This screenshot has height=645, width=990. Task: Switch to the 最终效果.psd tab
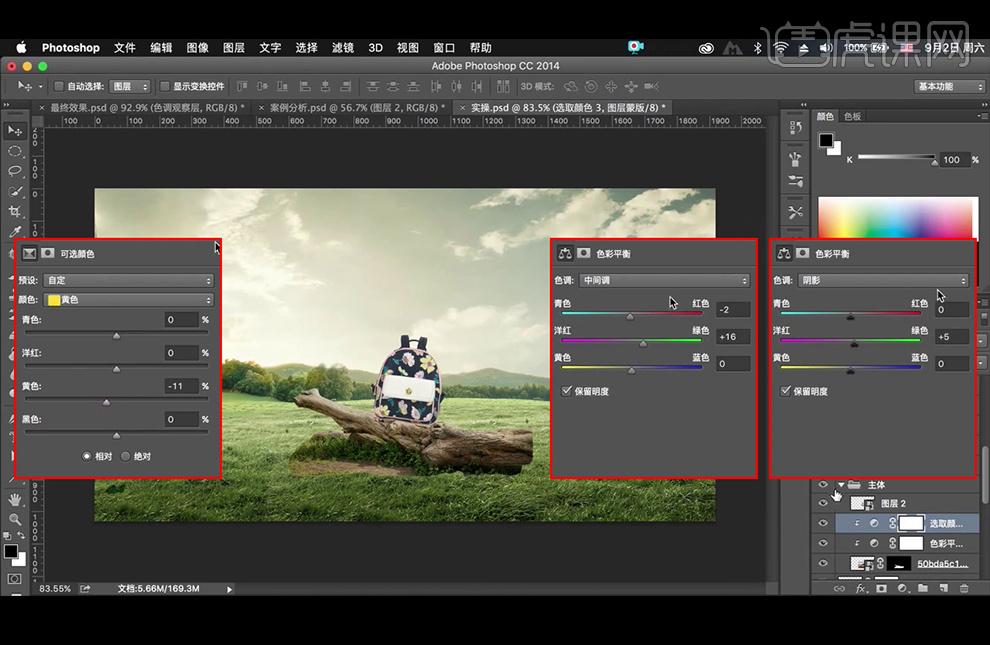point(147,108)
